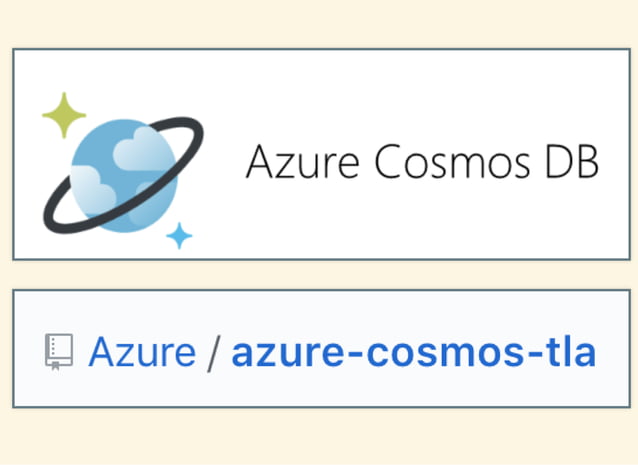Click the slash separator in repository path
The height and width of the screenshot is (465, 638).
tap(214, 353)
